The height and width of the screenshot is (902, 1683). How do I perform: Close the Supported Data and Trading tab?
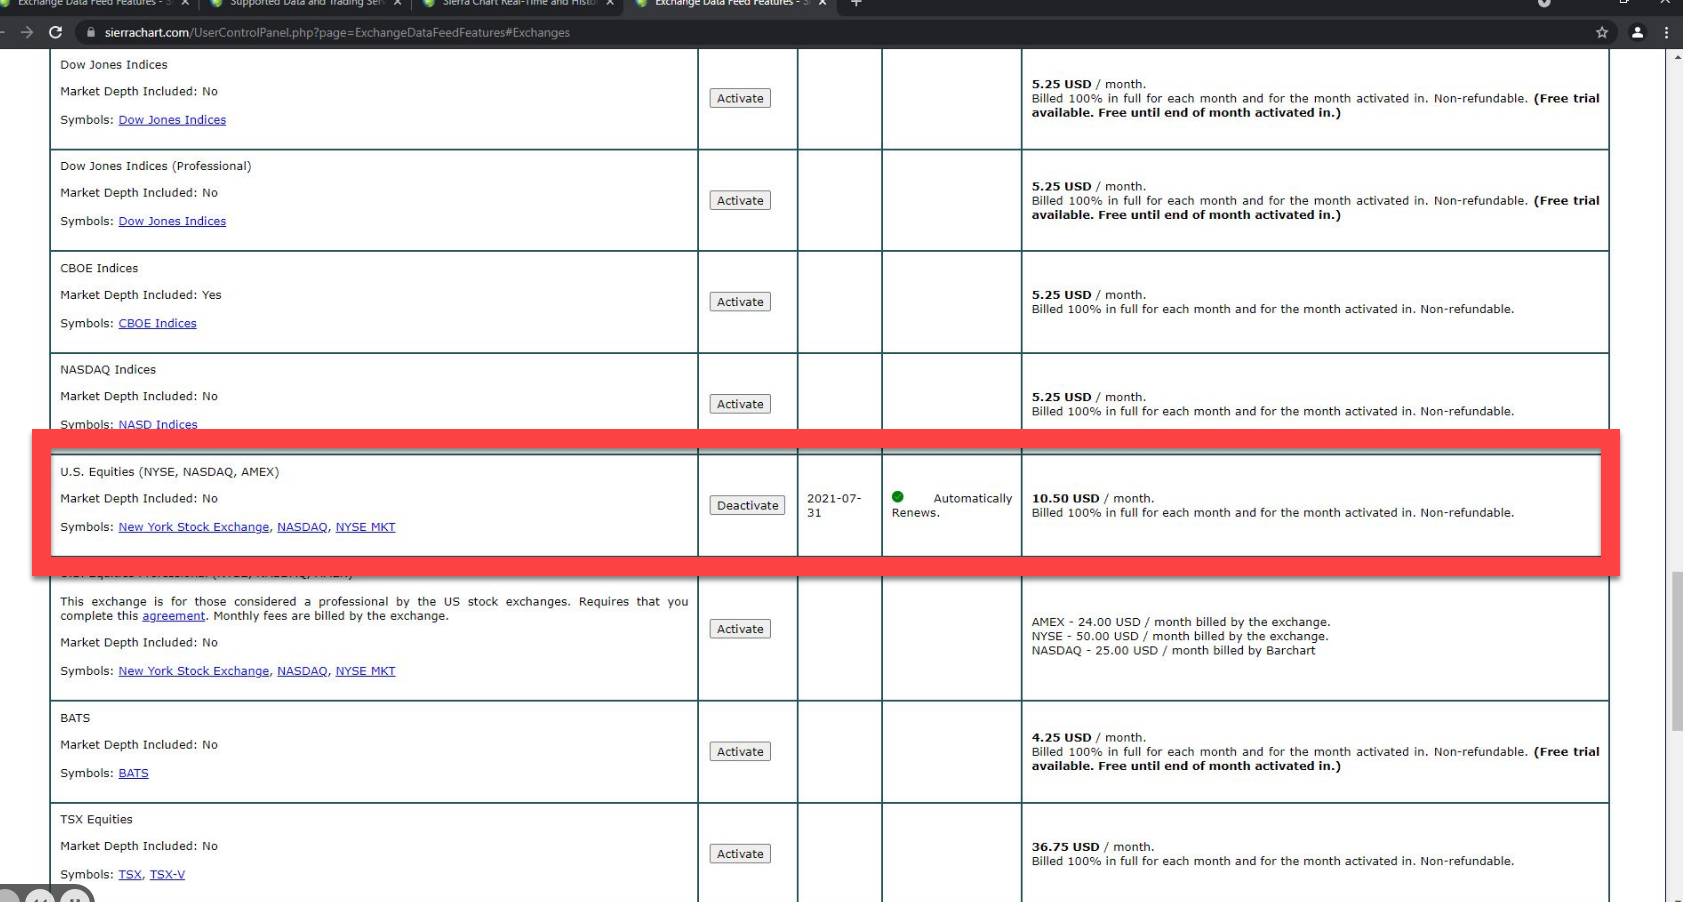coord(397,3)
